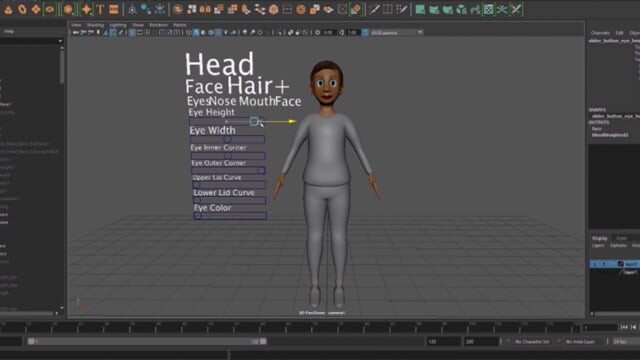
Task: Click the diagonal knife cut tool icon
Action: pyautogui.click(x=374, y=9)
